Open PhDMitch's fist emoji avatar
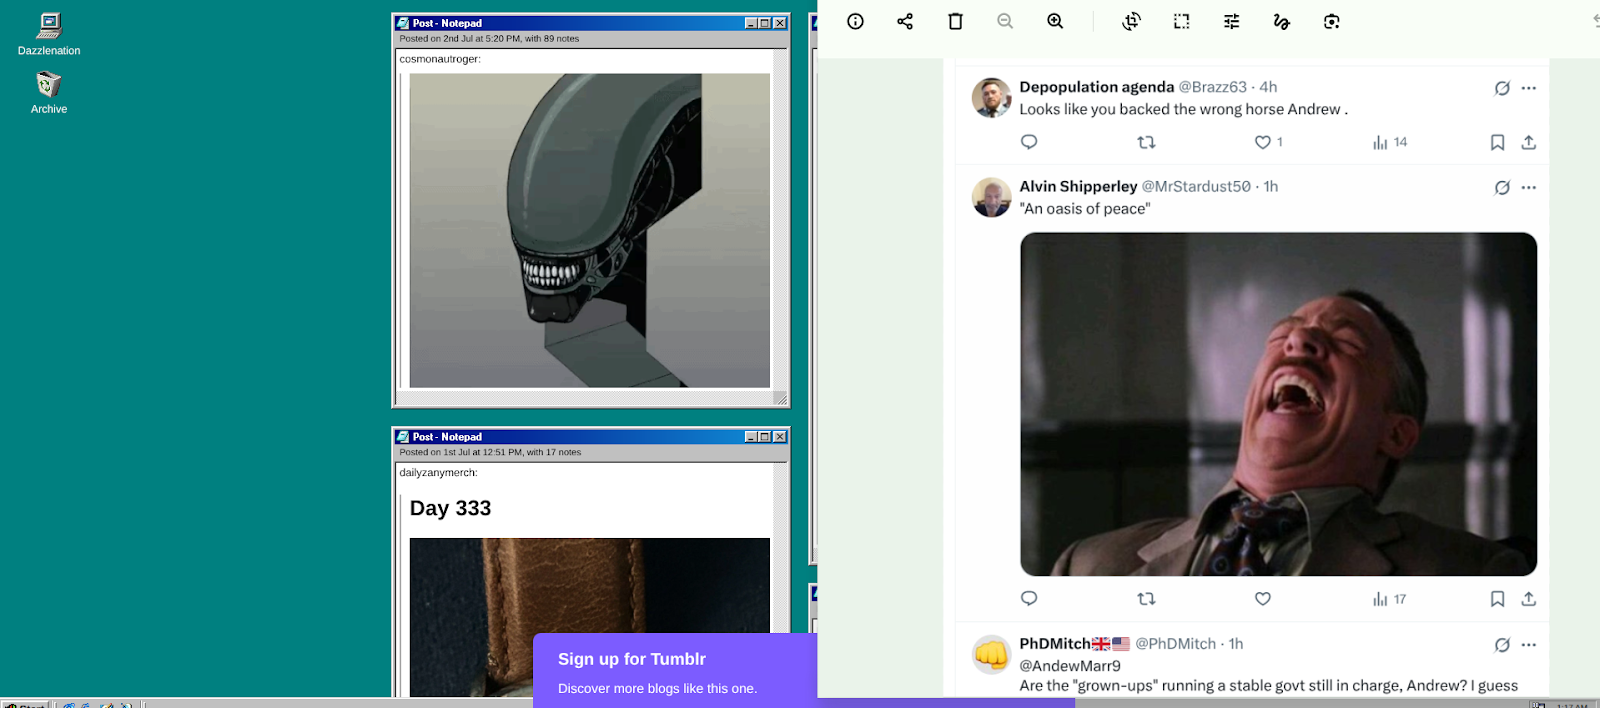This screenshot has height=708, width=1600. [x=991, y=654]
